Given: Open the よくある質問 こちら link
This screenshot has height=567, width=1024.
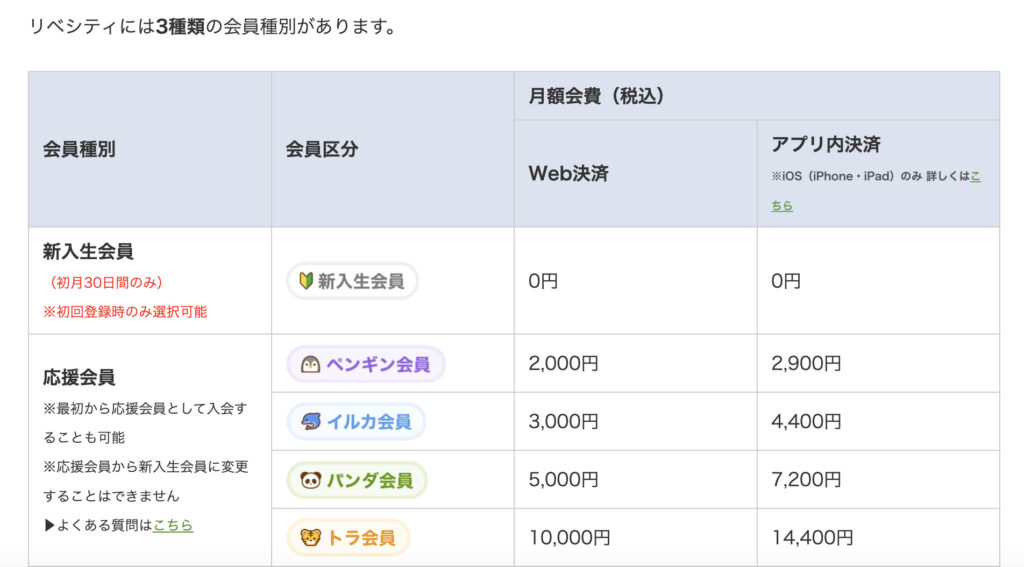Looking at the screenshot, I should 173,524.
